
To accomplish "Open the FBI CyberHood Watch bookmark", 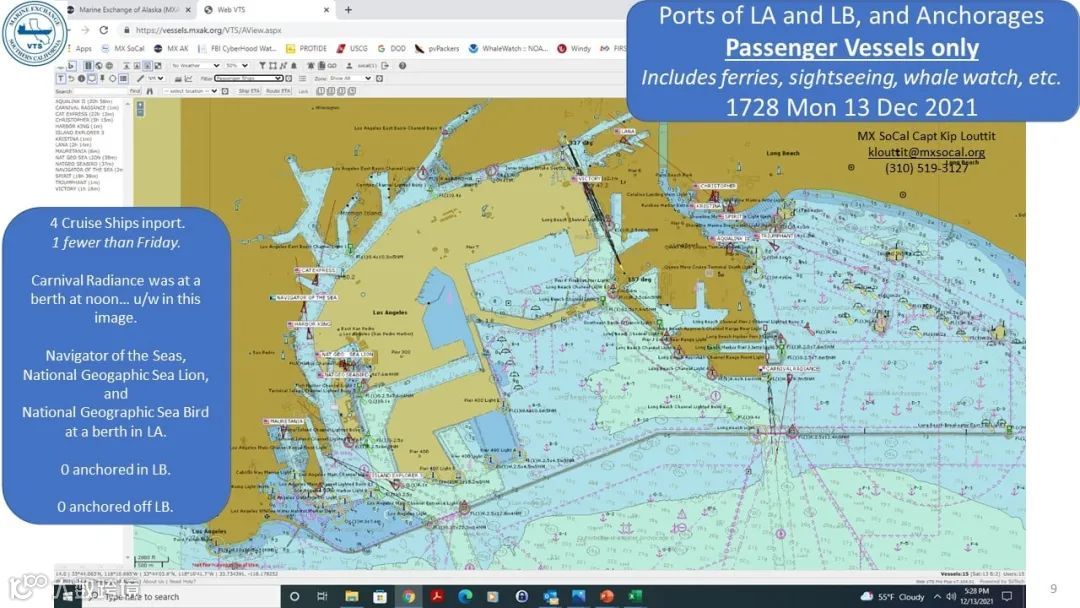I will [x=237, y=48].
